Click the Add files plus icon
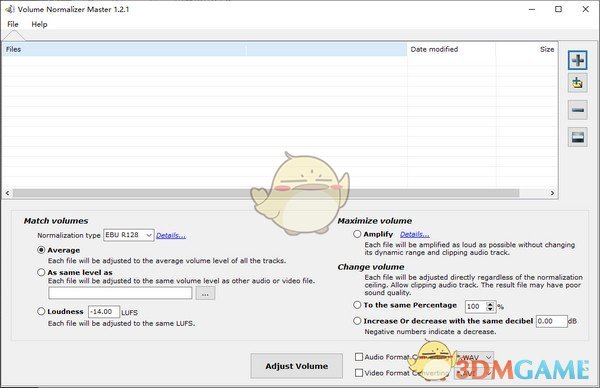 (577, 60)
